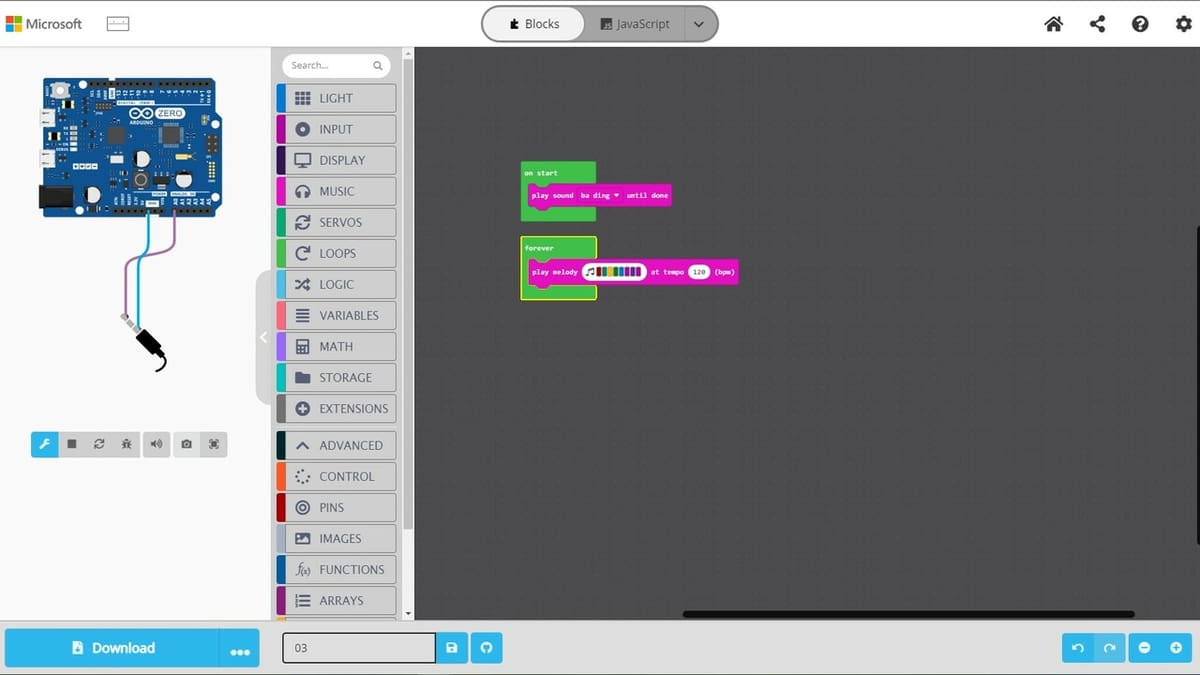Zoom in on the workspace
The image size is (1200, 675).
[x=1177, y=648]
